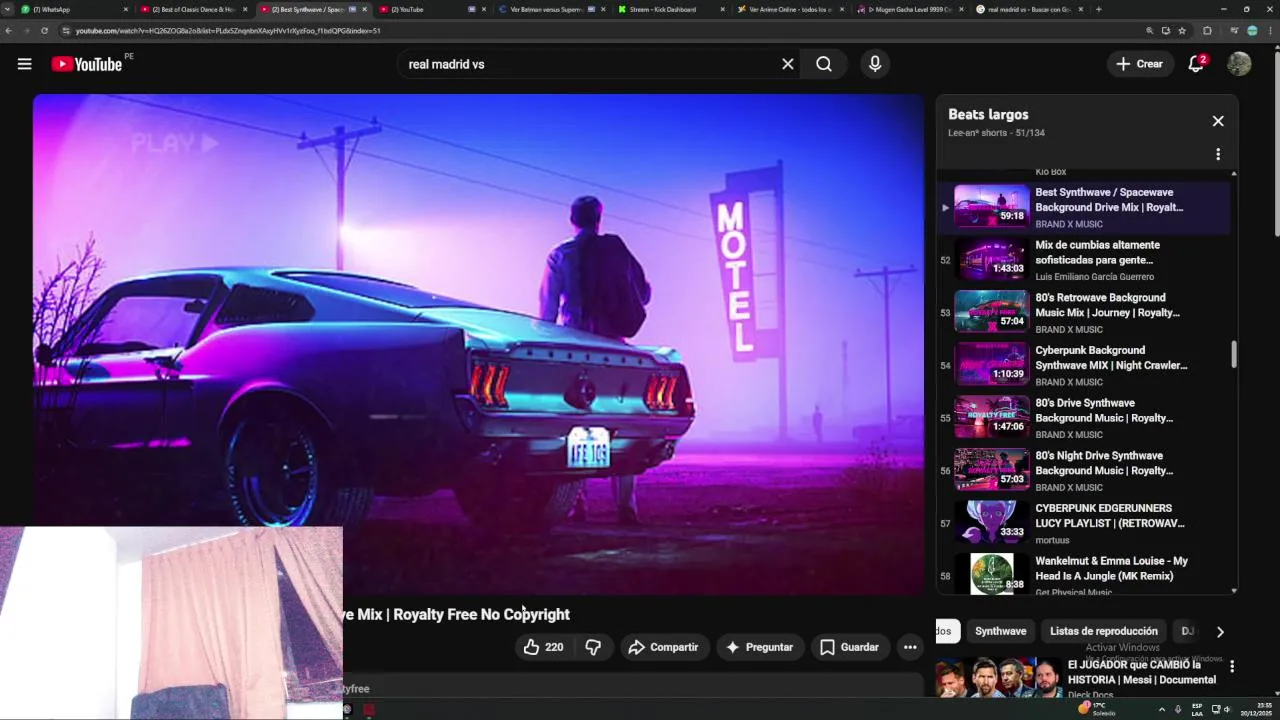Open the YouTube hamburger guide menu

24,64
